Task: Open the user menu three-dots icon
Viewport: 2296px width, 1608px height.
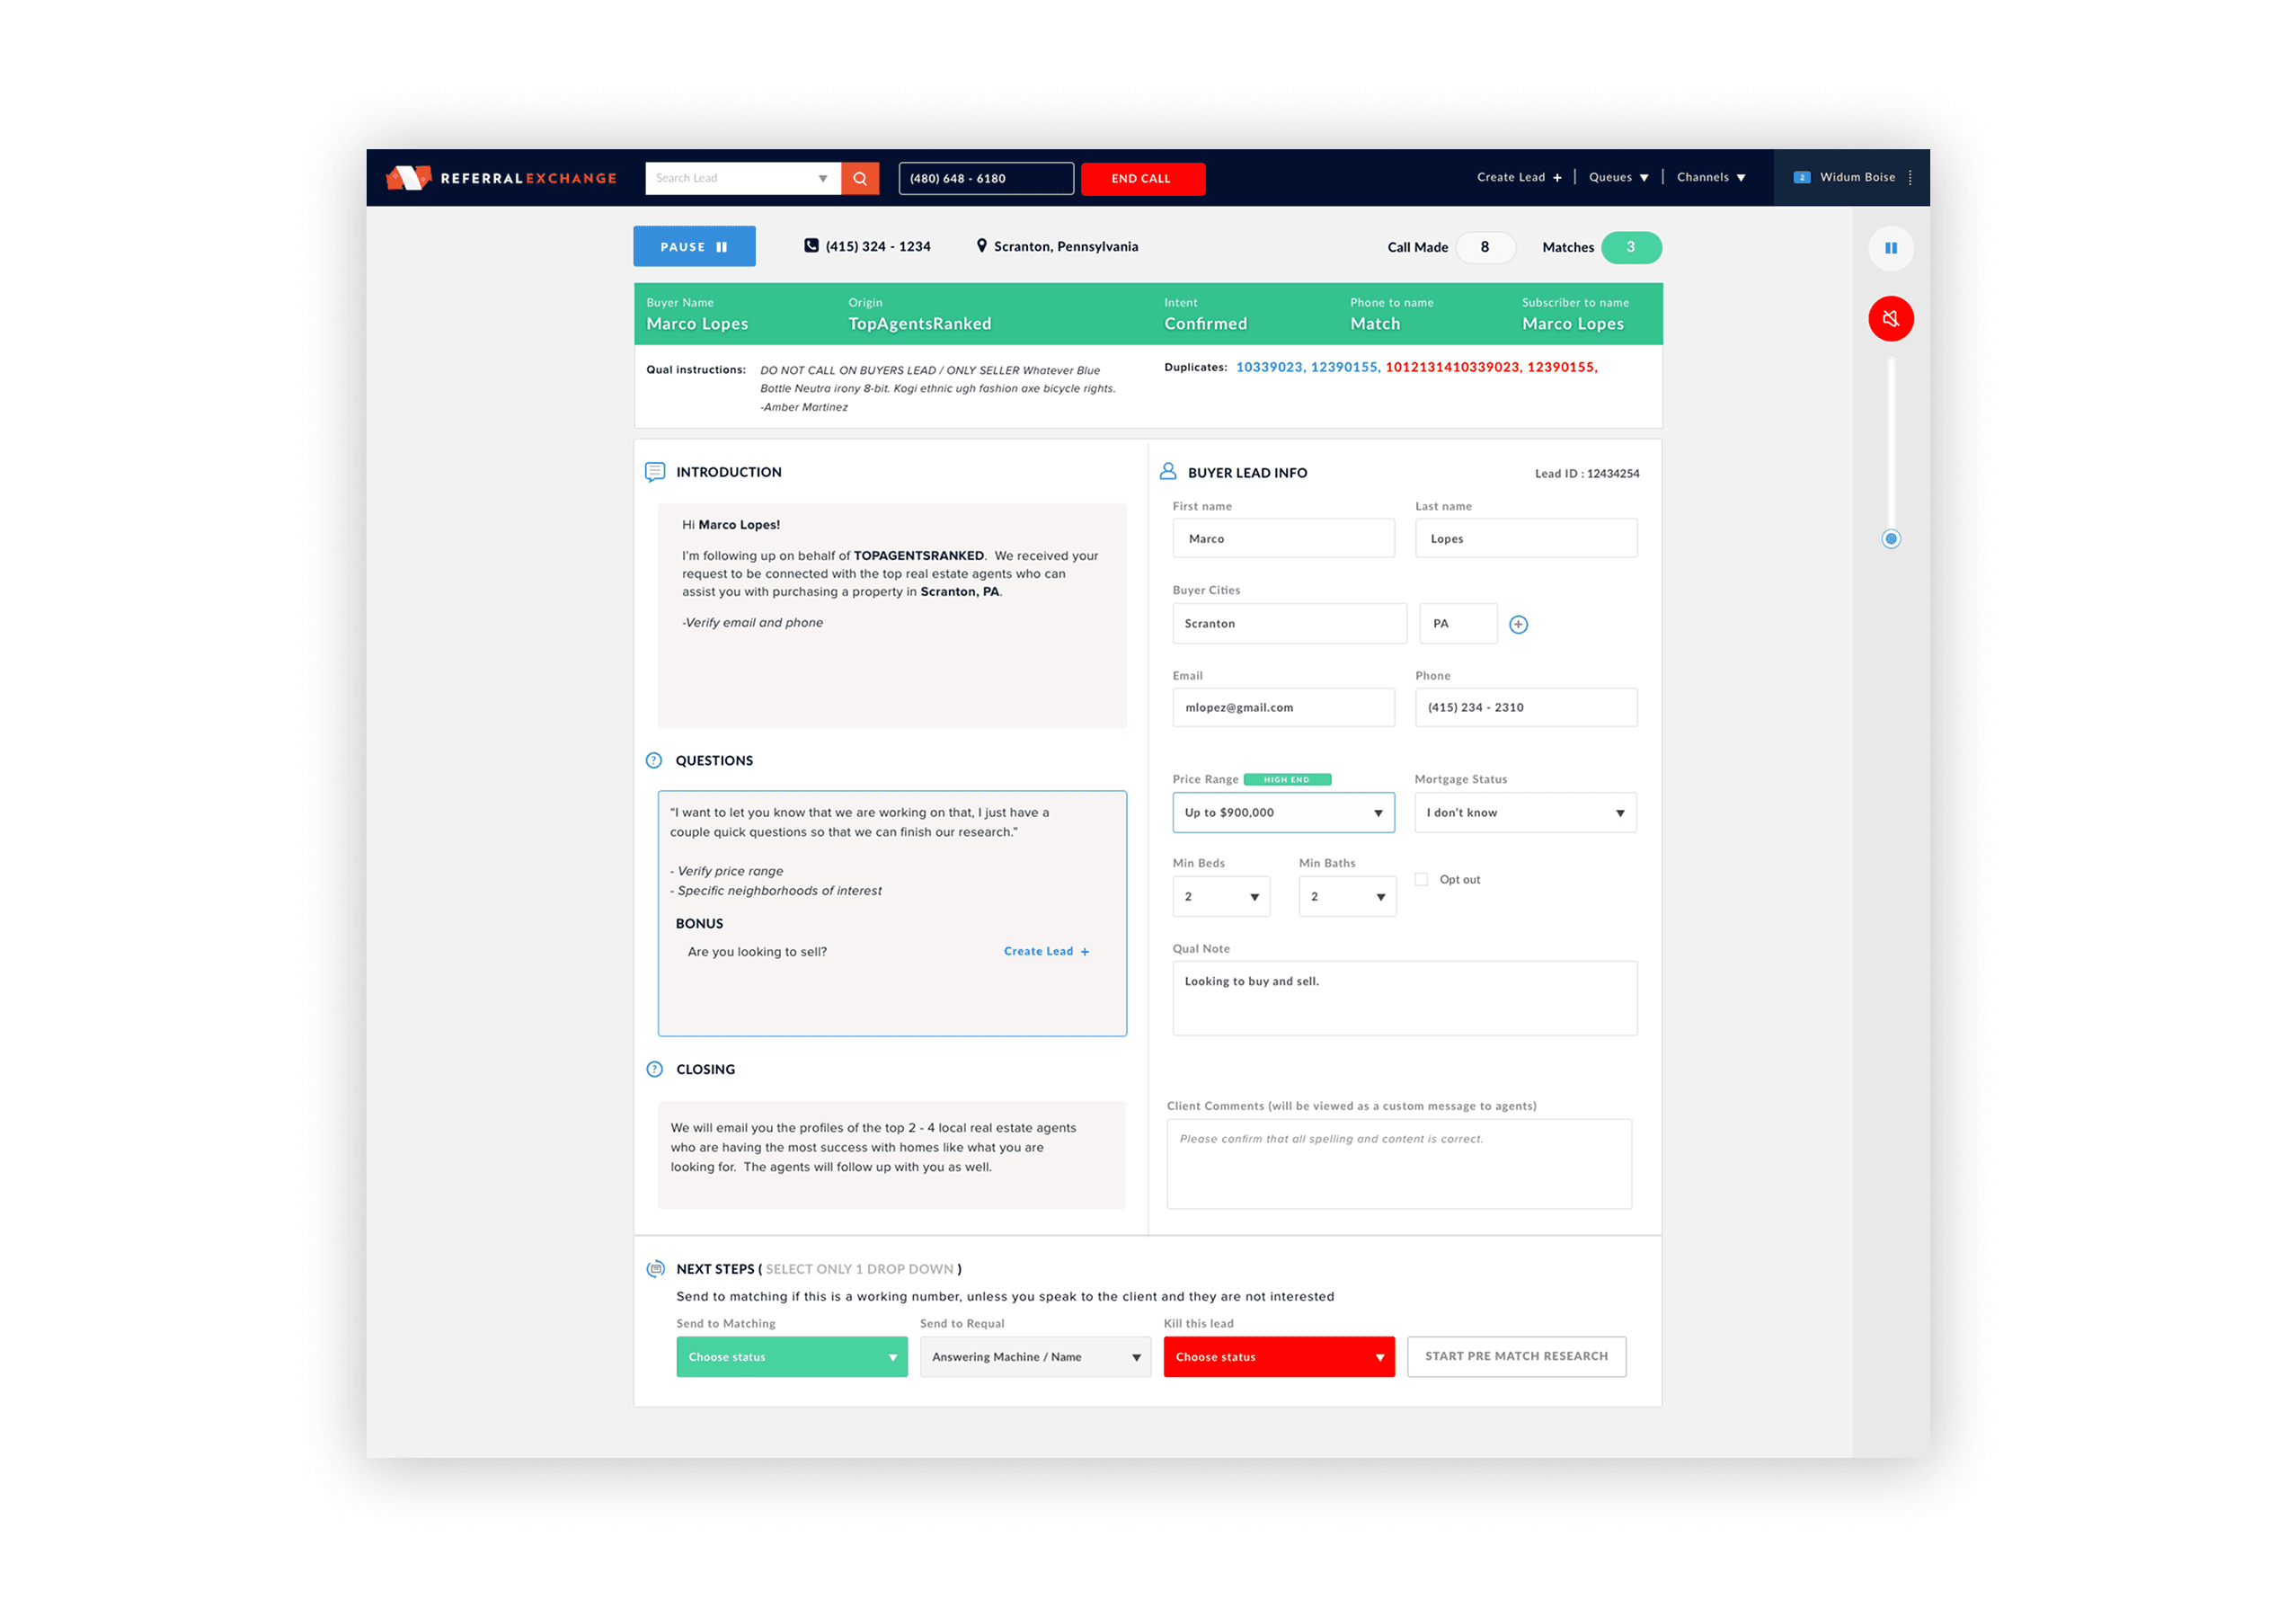Action: 1910,178
